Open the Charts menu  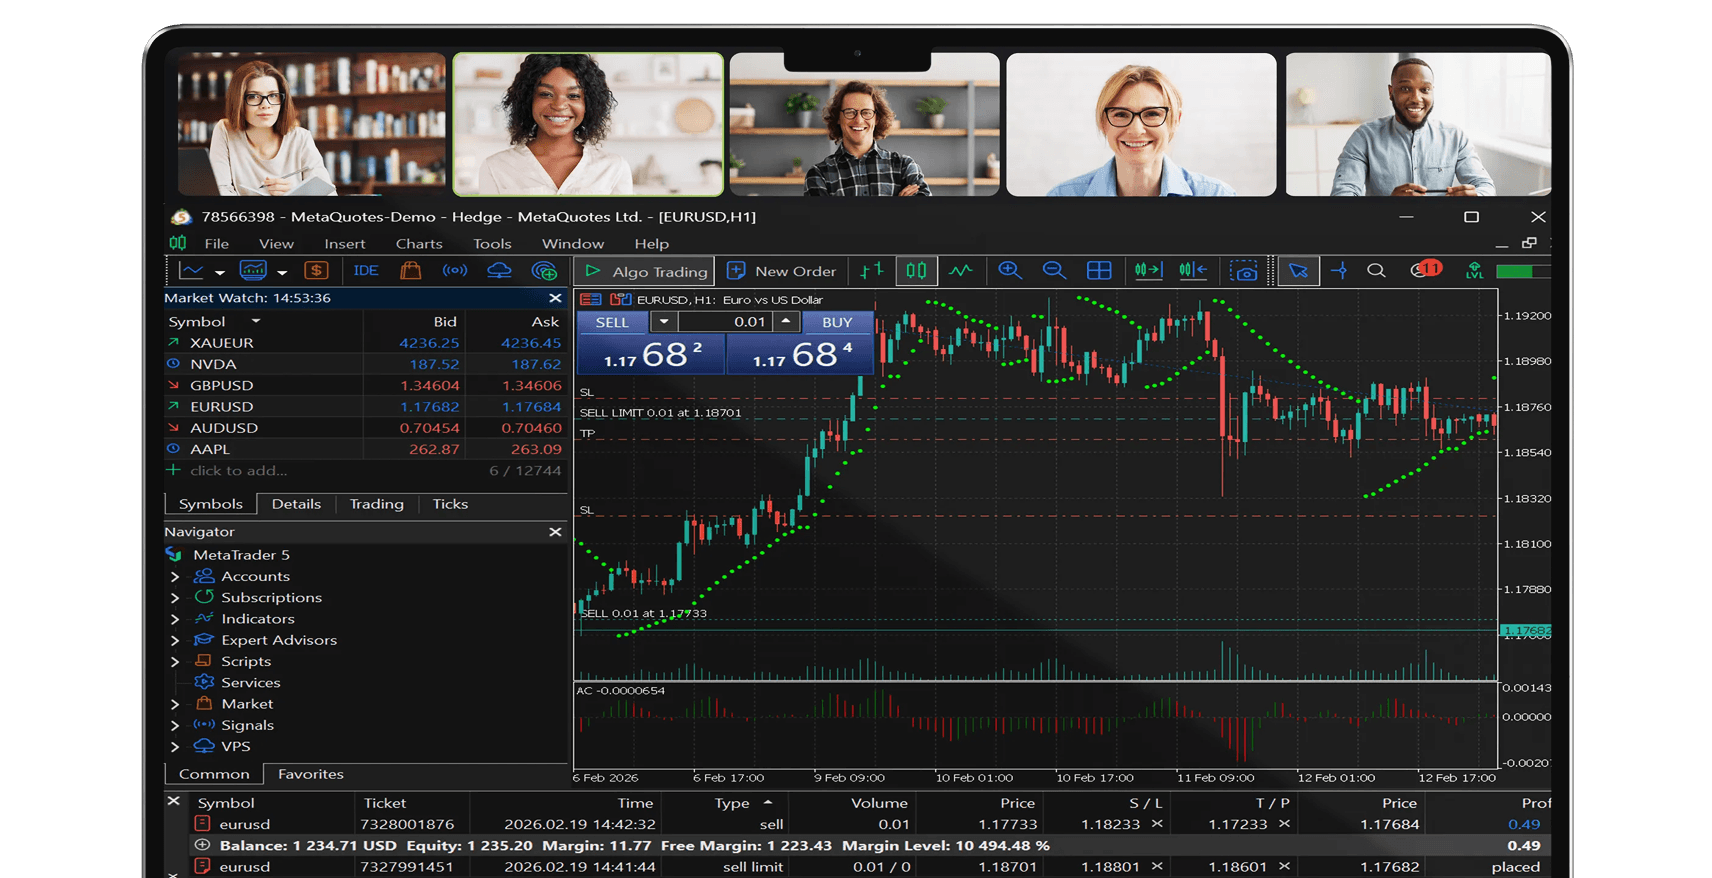pyautogui.click(x=419, y=244)
